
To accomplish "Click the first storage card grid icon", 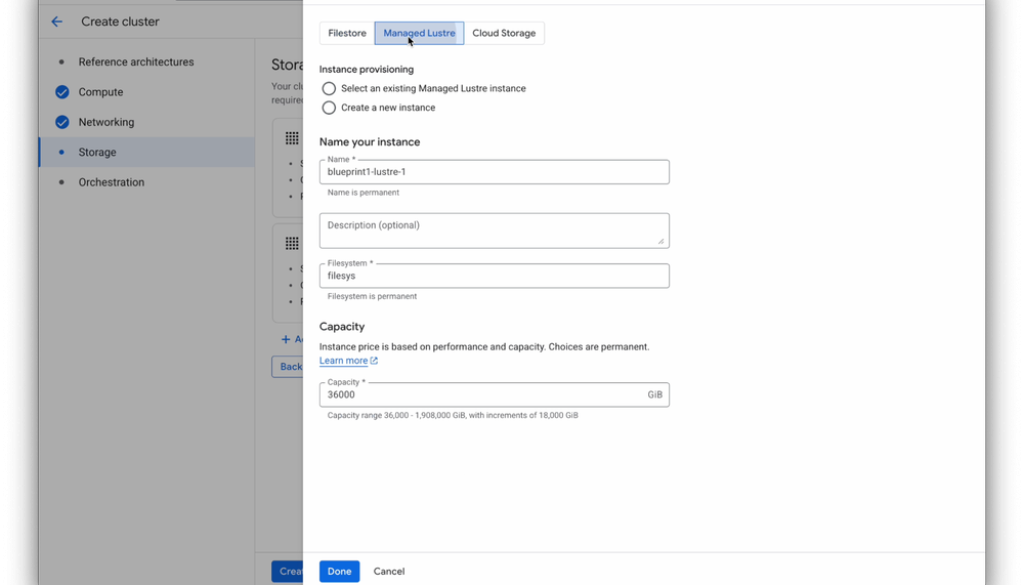I will [x=292, y=138].
